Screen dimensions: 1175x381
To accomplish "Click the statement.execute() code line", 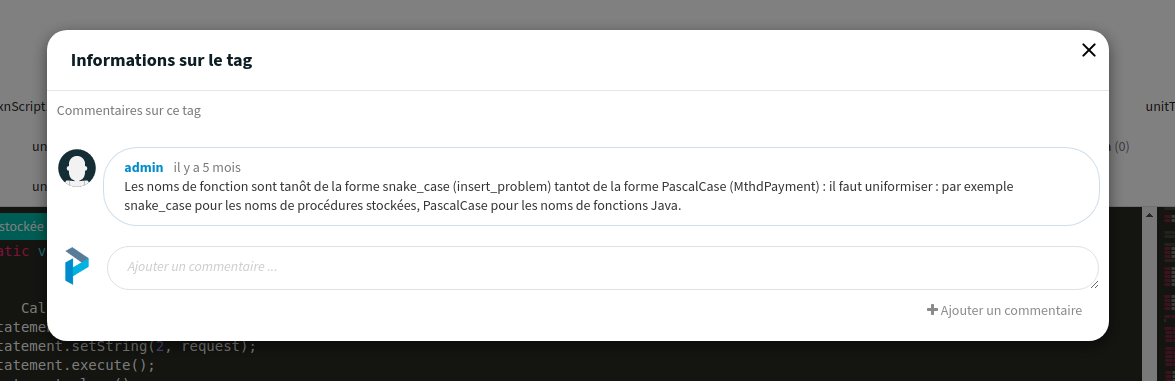I will tap(77, 365).
